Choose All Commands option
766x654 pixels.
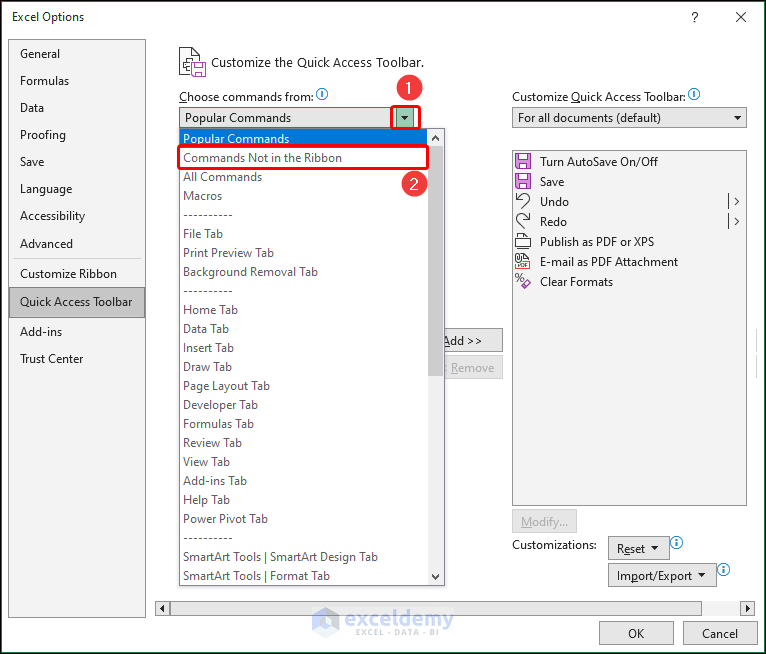point(303,177)
